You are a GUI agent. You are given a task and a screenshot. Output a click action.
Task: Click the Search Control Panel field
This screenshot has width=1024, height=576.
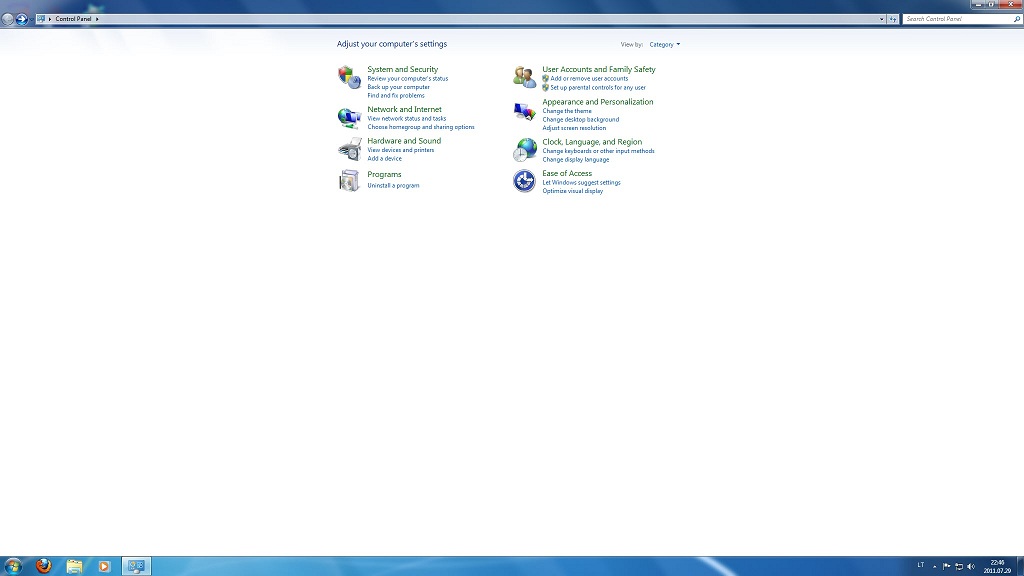click(955, 19)
